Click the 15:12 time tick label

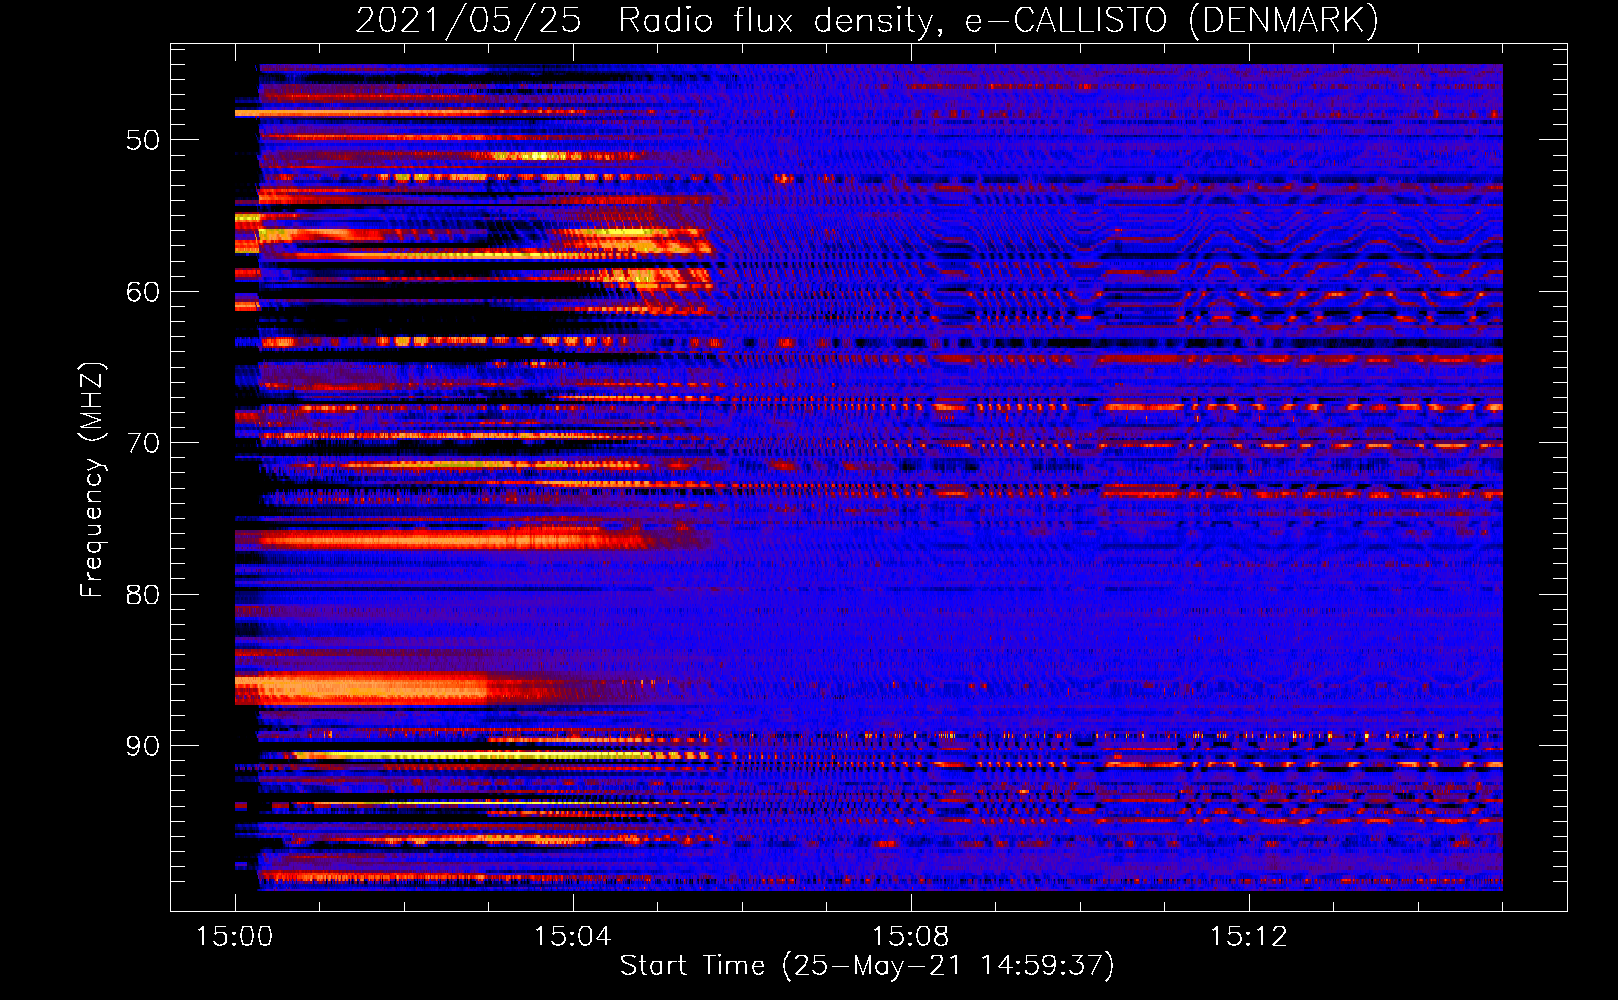tap(1248, 937)
